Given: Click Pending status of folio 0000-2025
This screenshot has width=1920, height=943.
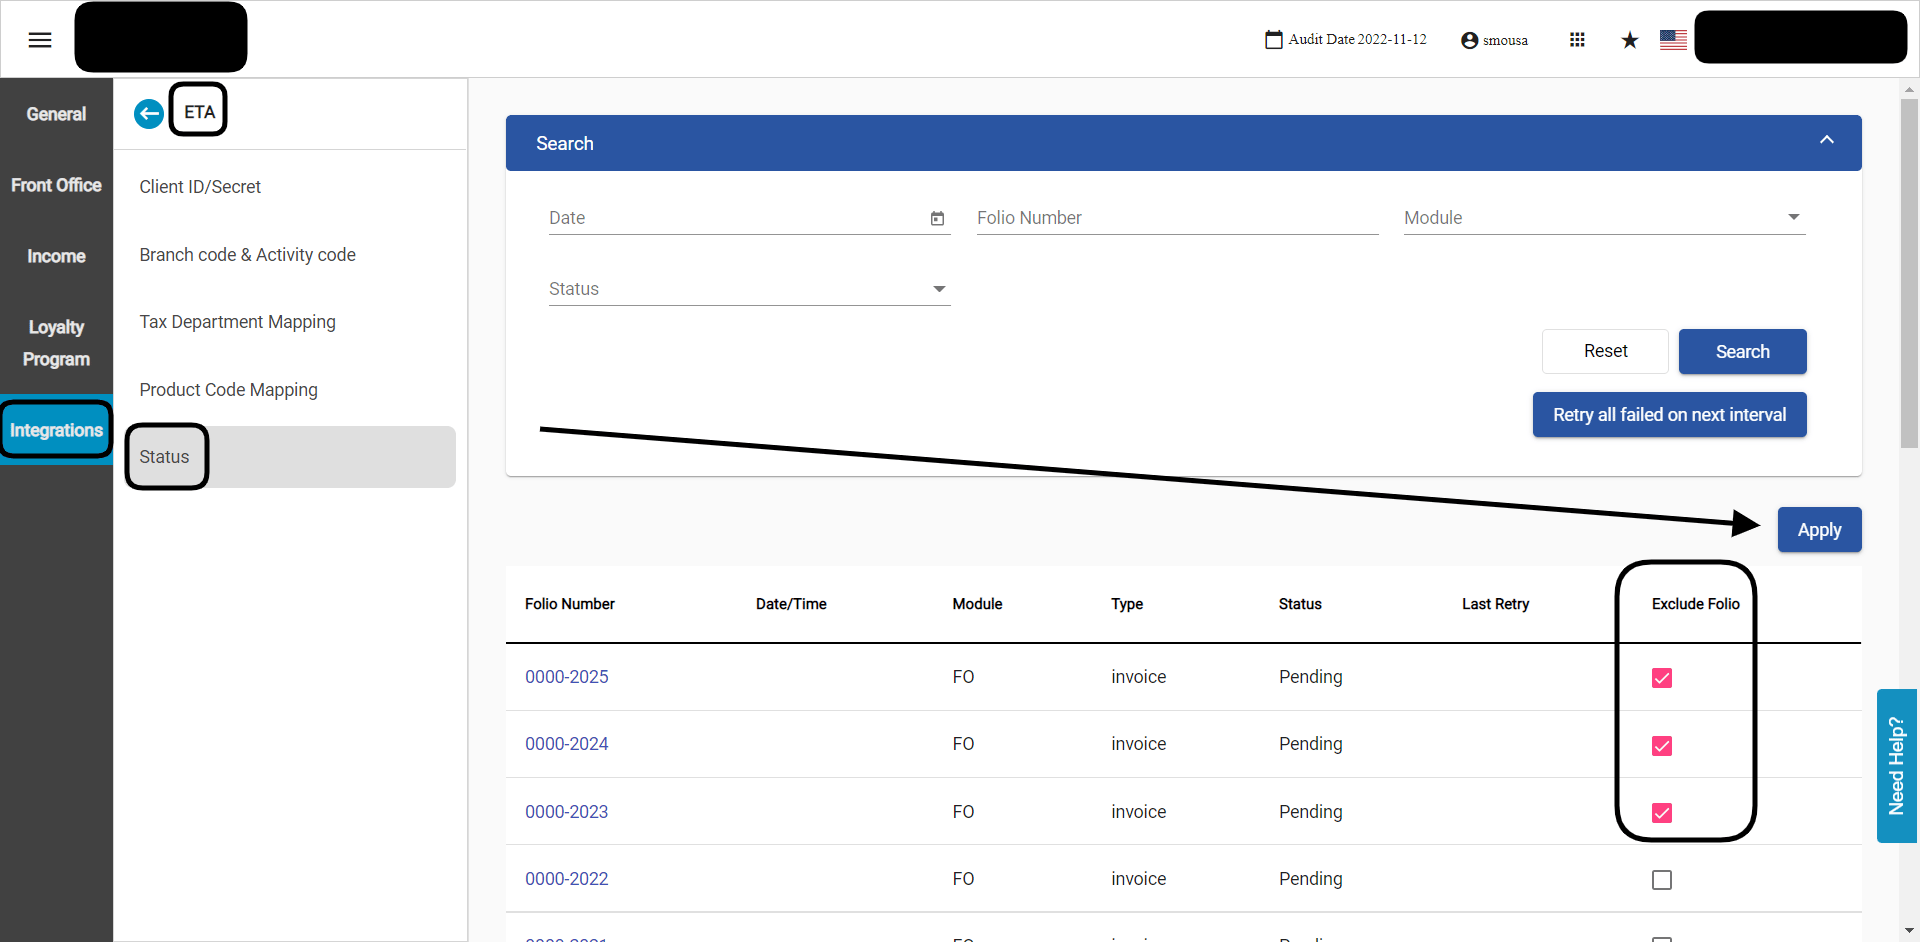Looking at the screenshot, I should [x=1310, y=677].
